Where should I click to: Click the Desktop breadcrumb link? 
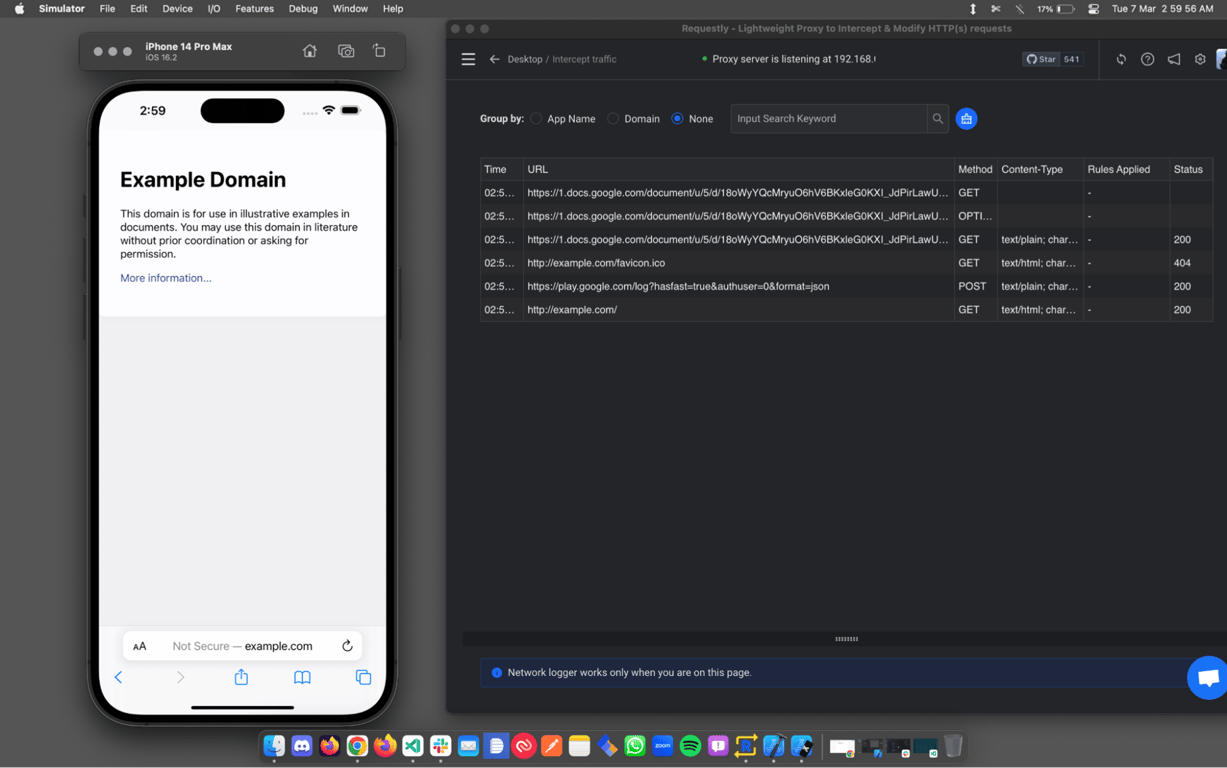click(525, 59)
